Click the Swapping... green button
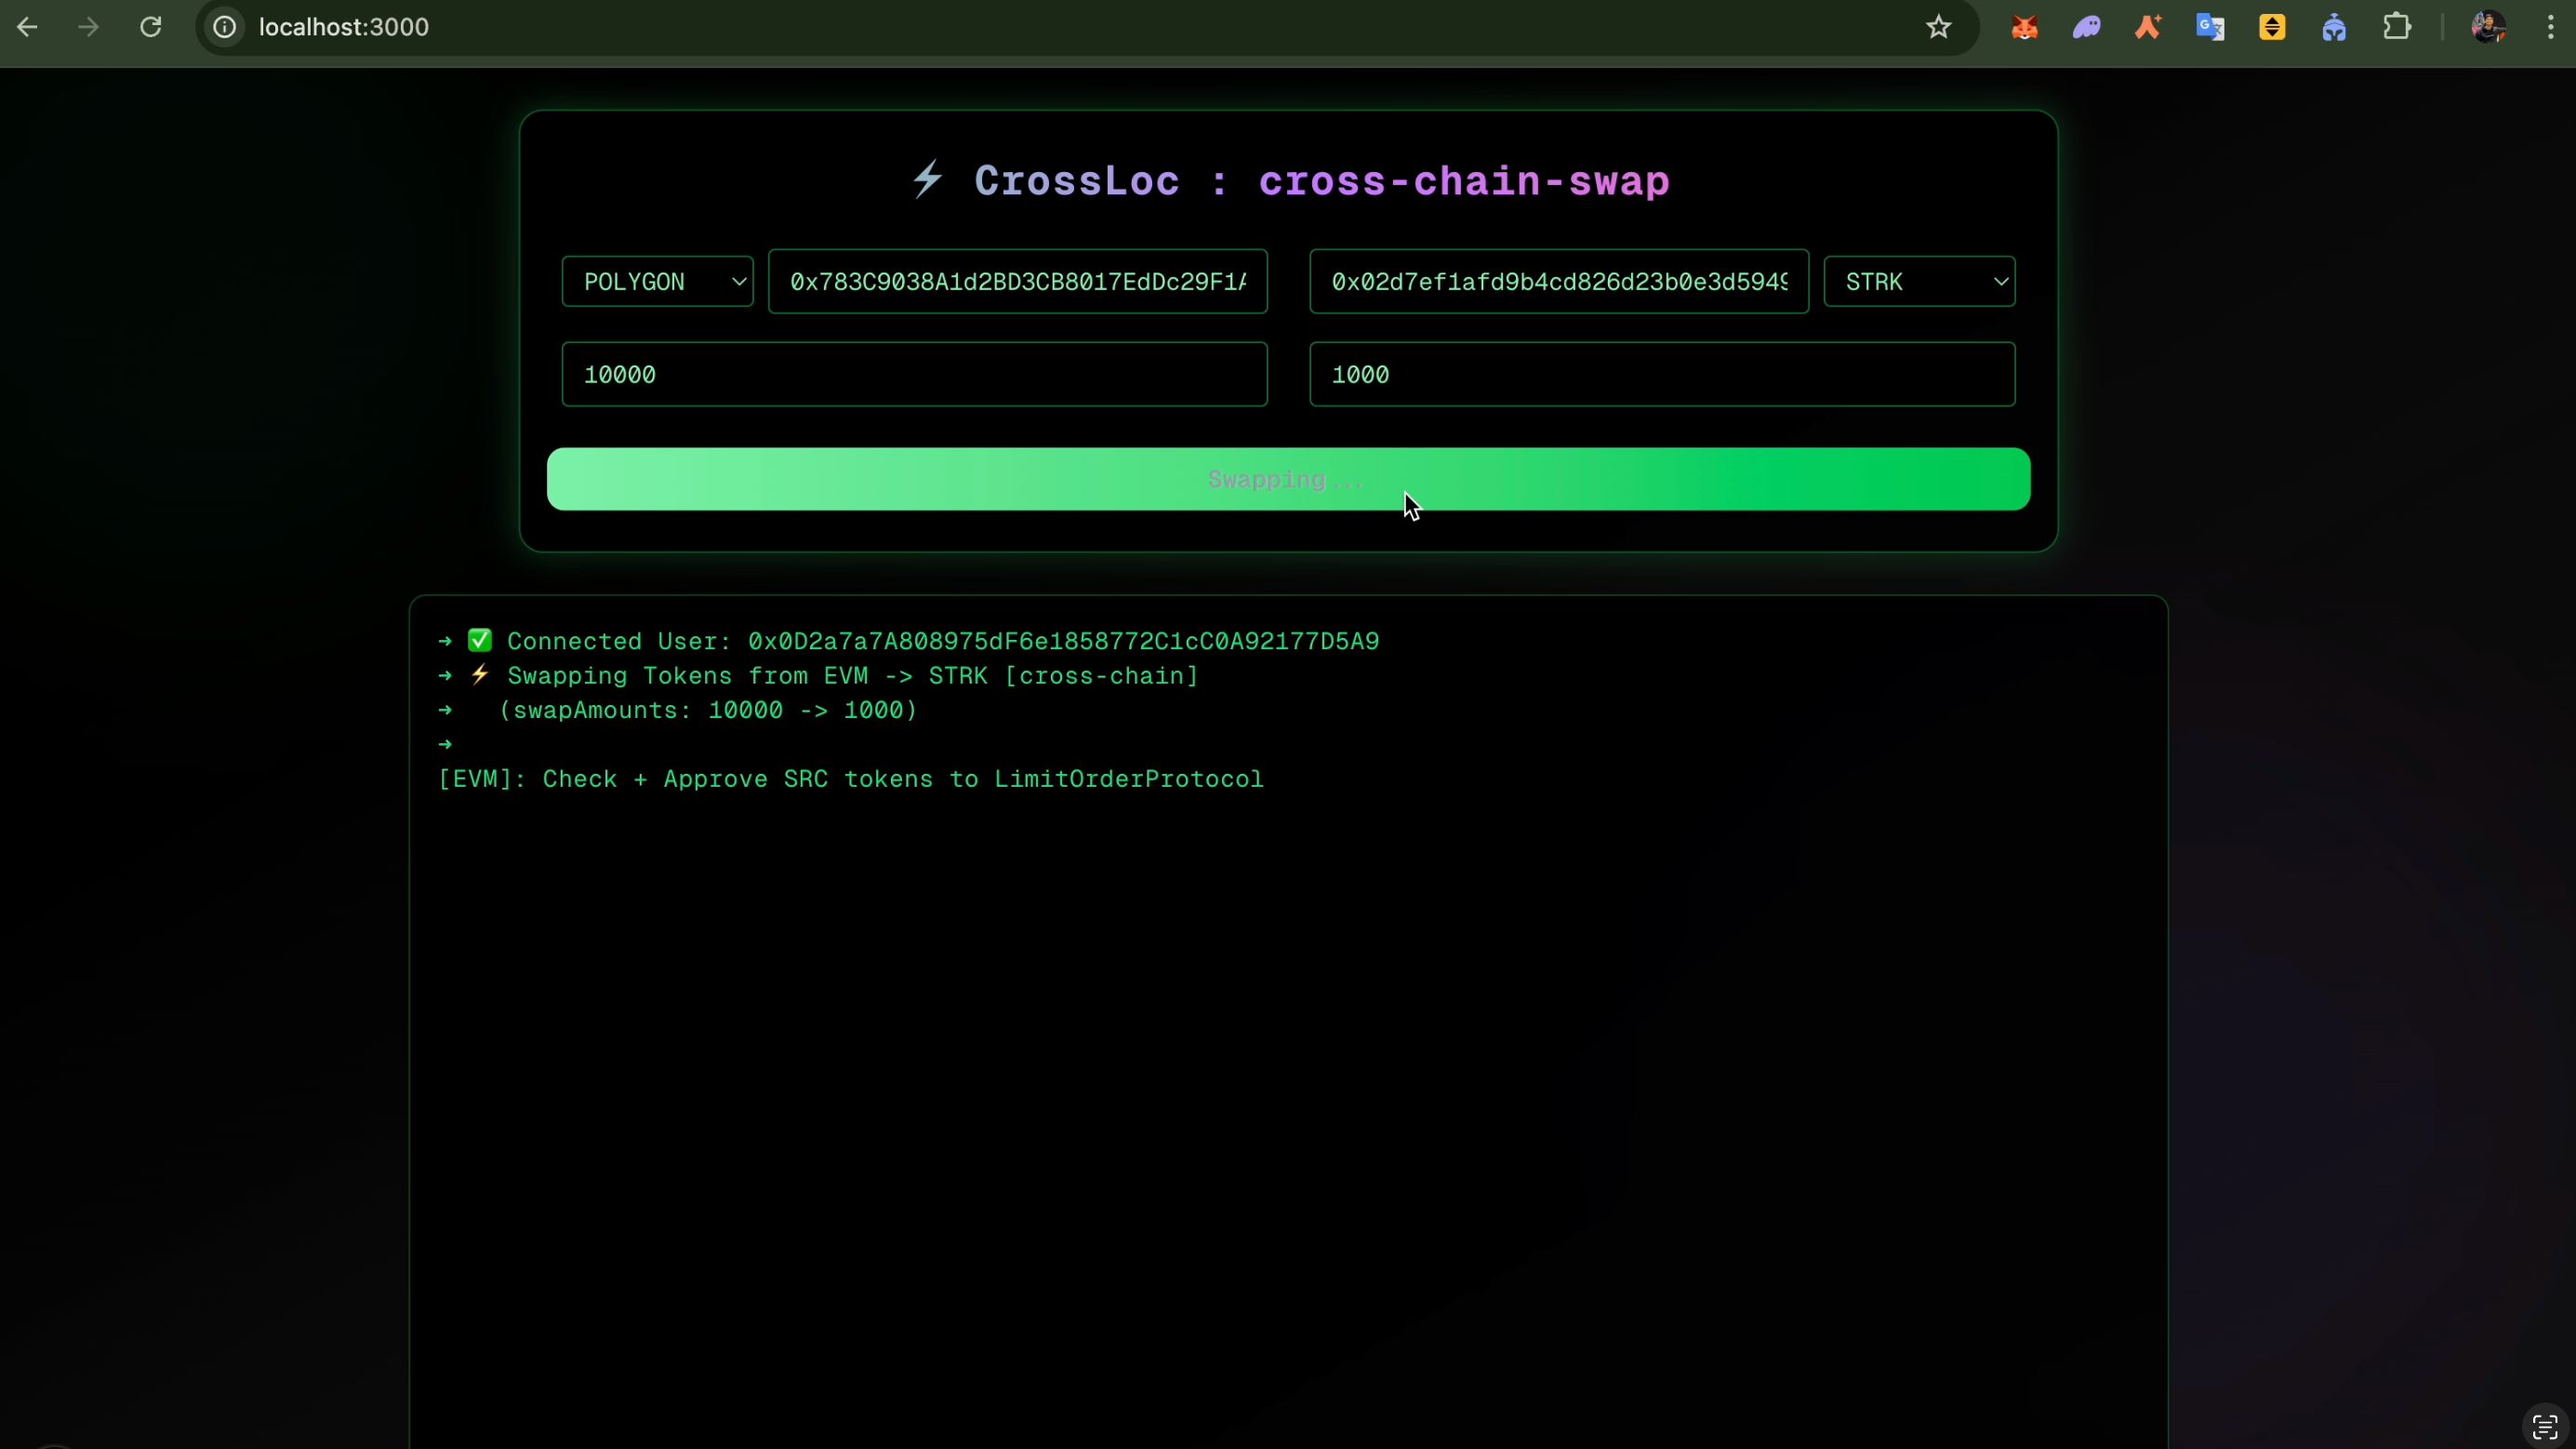The height and width of the screenshot is (1449, 2576). click(1287, 480)
